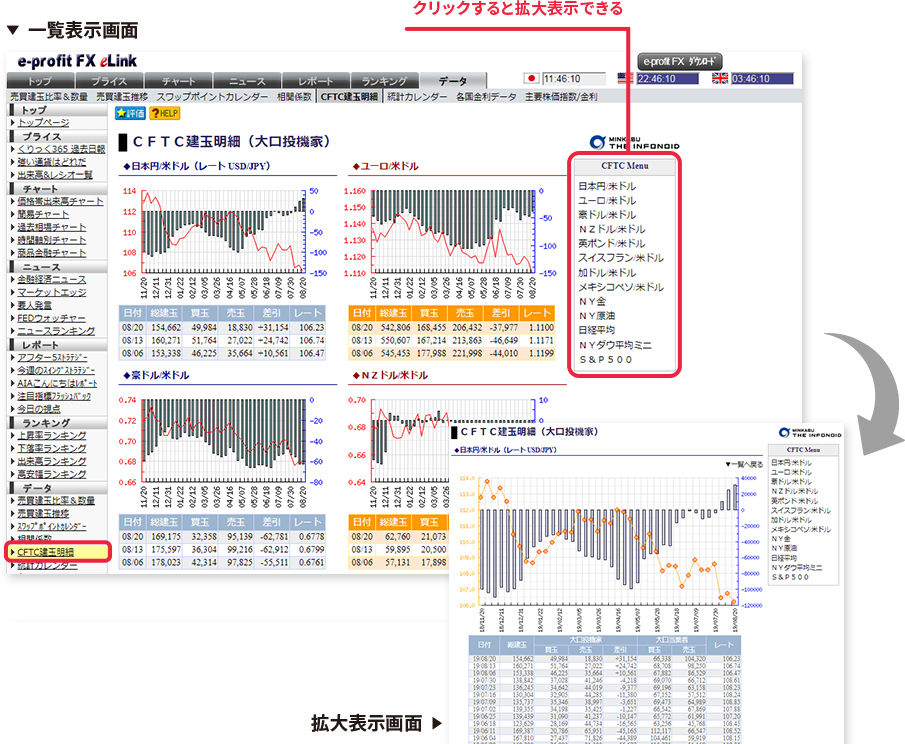The height and width of the screenshot is (744, 905).
Task: Select ＮＹ金 in the list view CFTC Menu
Action: tap(592, 301)
